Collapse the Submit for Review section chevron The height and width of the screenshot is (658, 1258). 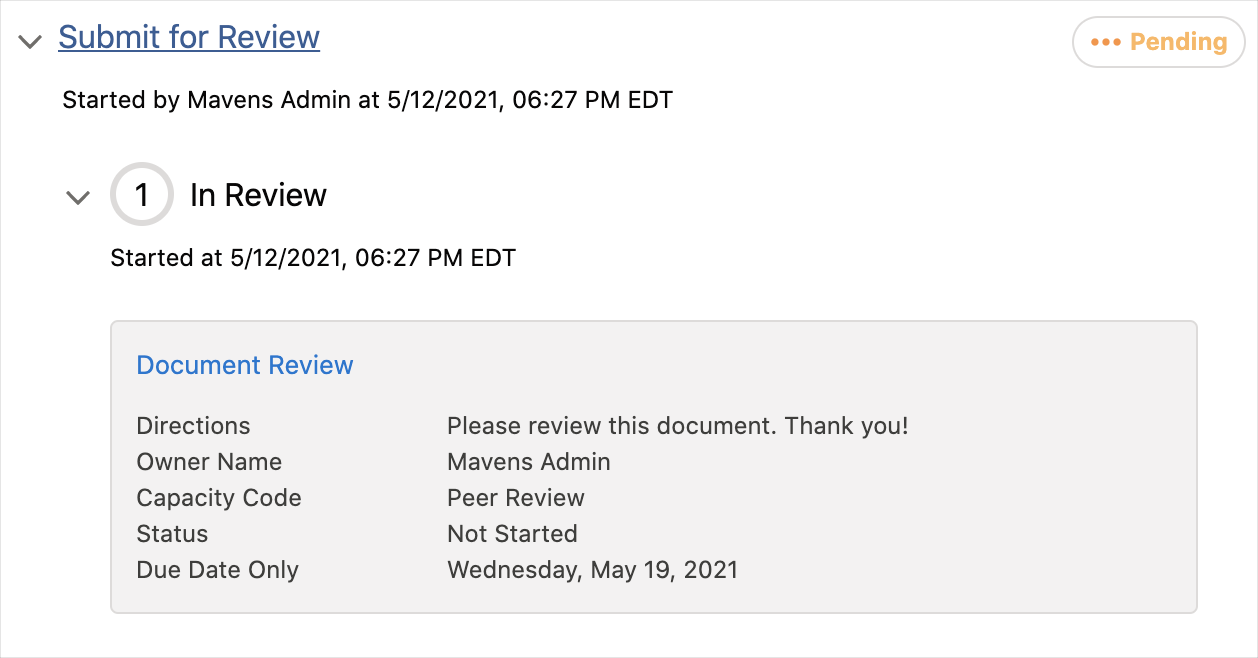tap(30, 42)
